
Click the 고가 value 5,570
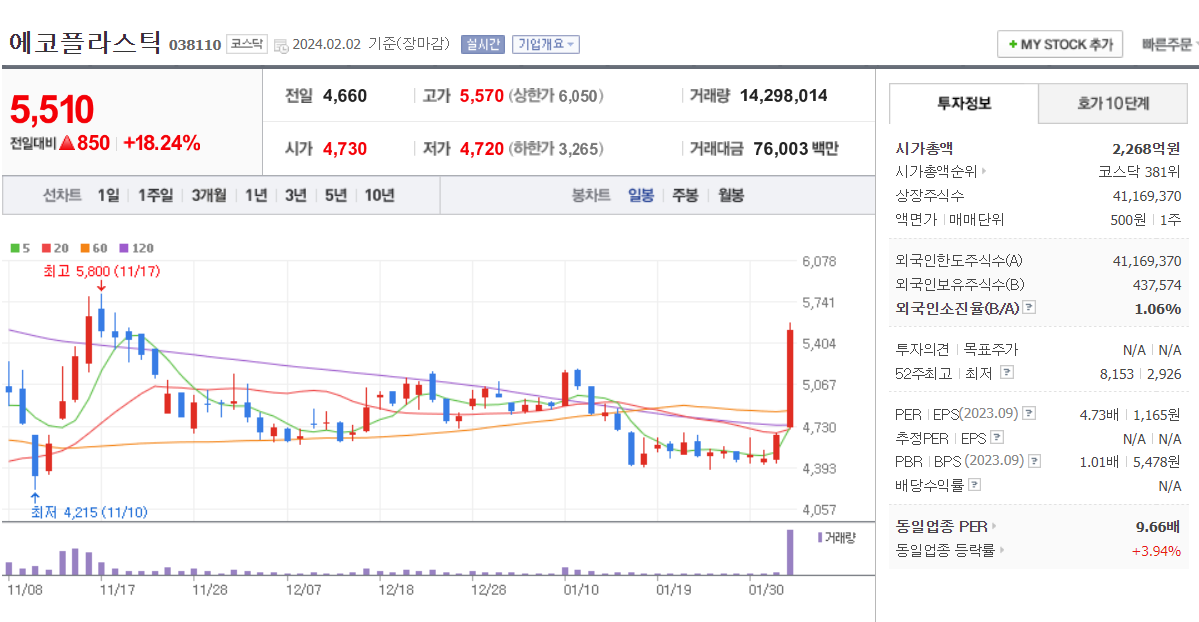click(x=482, y=96)
